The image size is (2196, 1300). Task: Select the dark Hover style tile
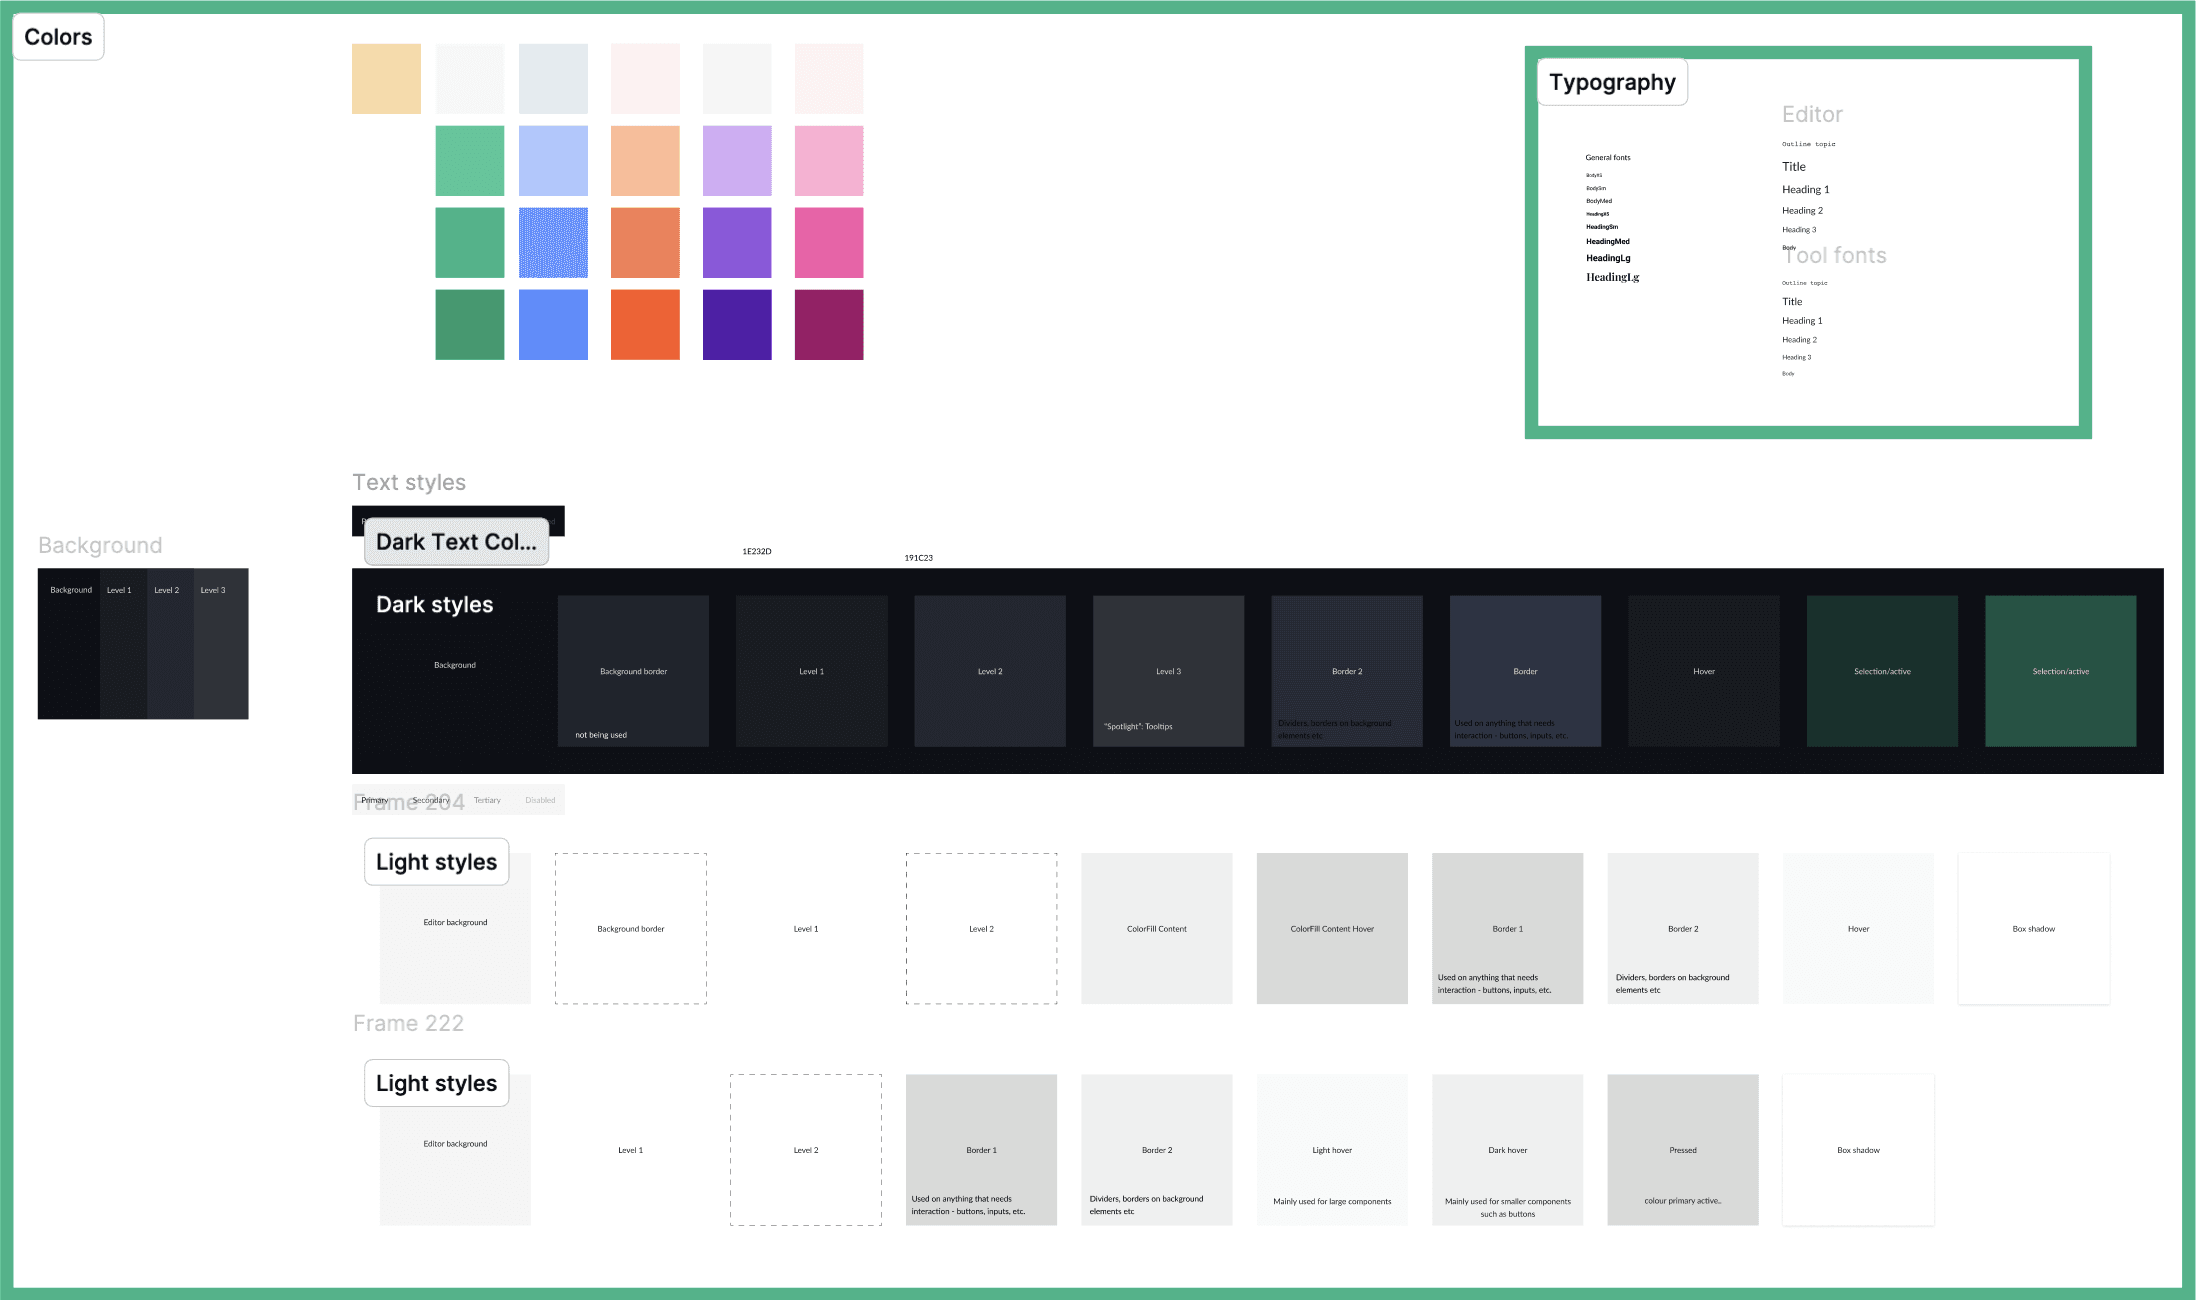coord(1704,671)
